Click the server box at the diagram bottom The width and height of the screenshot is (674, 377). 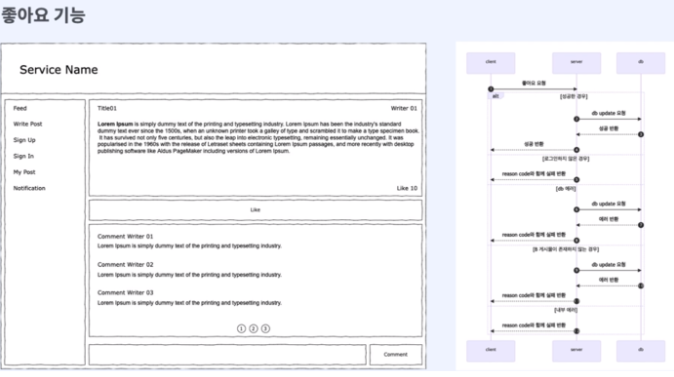click(x=576, y=351)
